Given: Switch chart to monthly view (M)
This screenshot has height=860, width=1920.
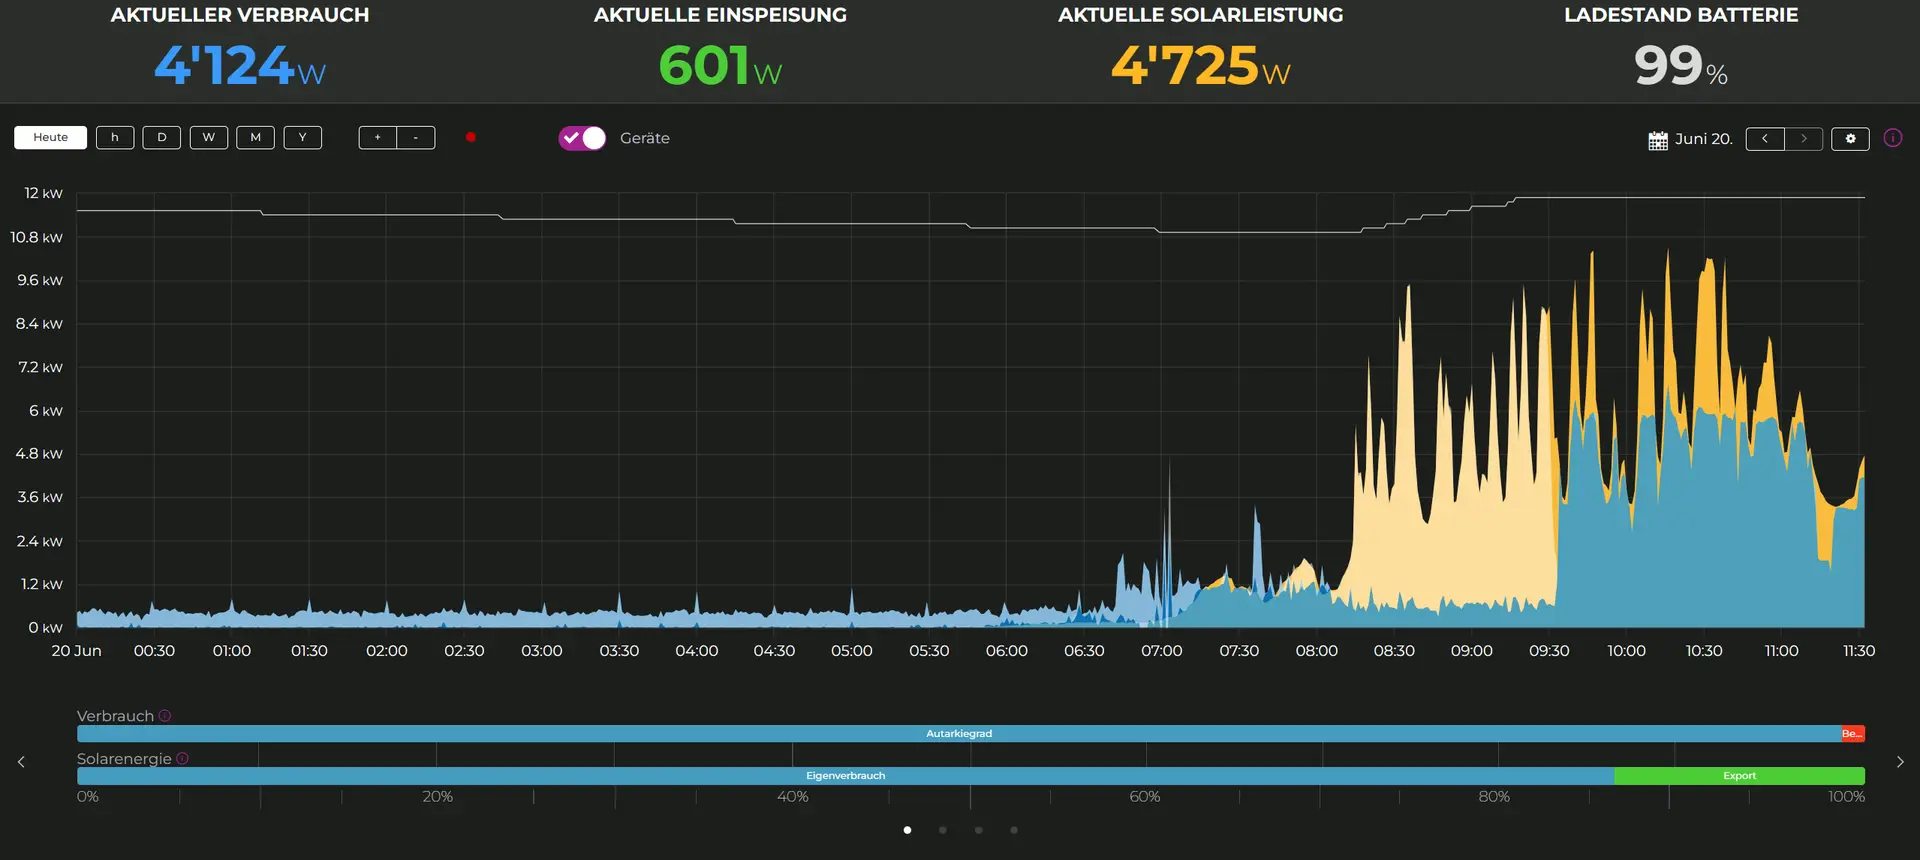Looking at the screenshot, I should (256, 137).
